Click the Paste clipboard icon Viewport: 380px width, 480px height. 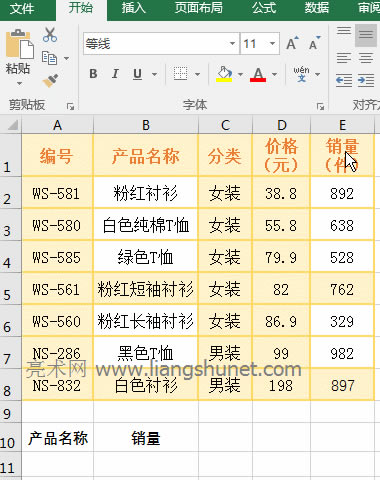tap(19, 44)
